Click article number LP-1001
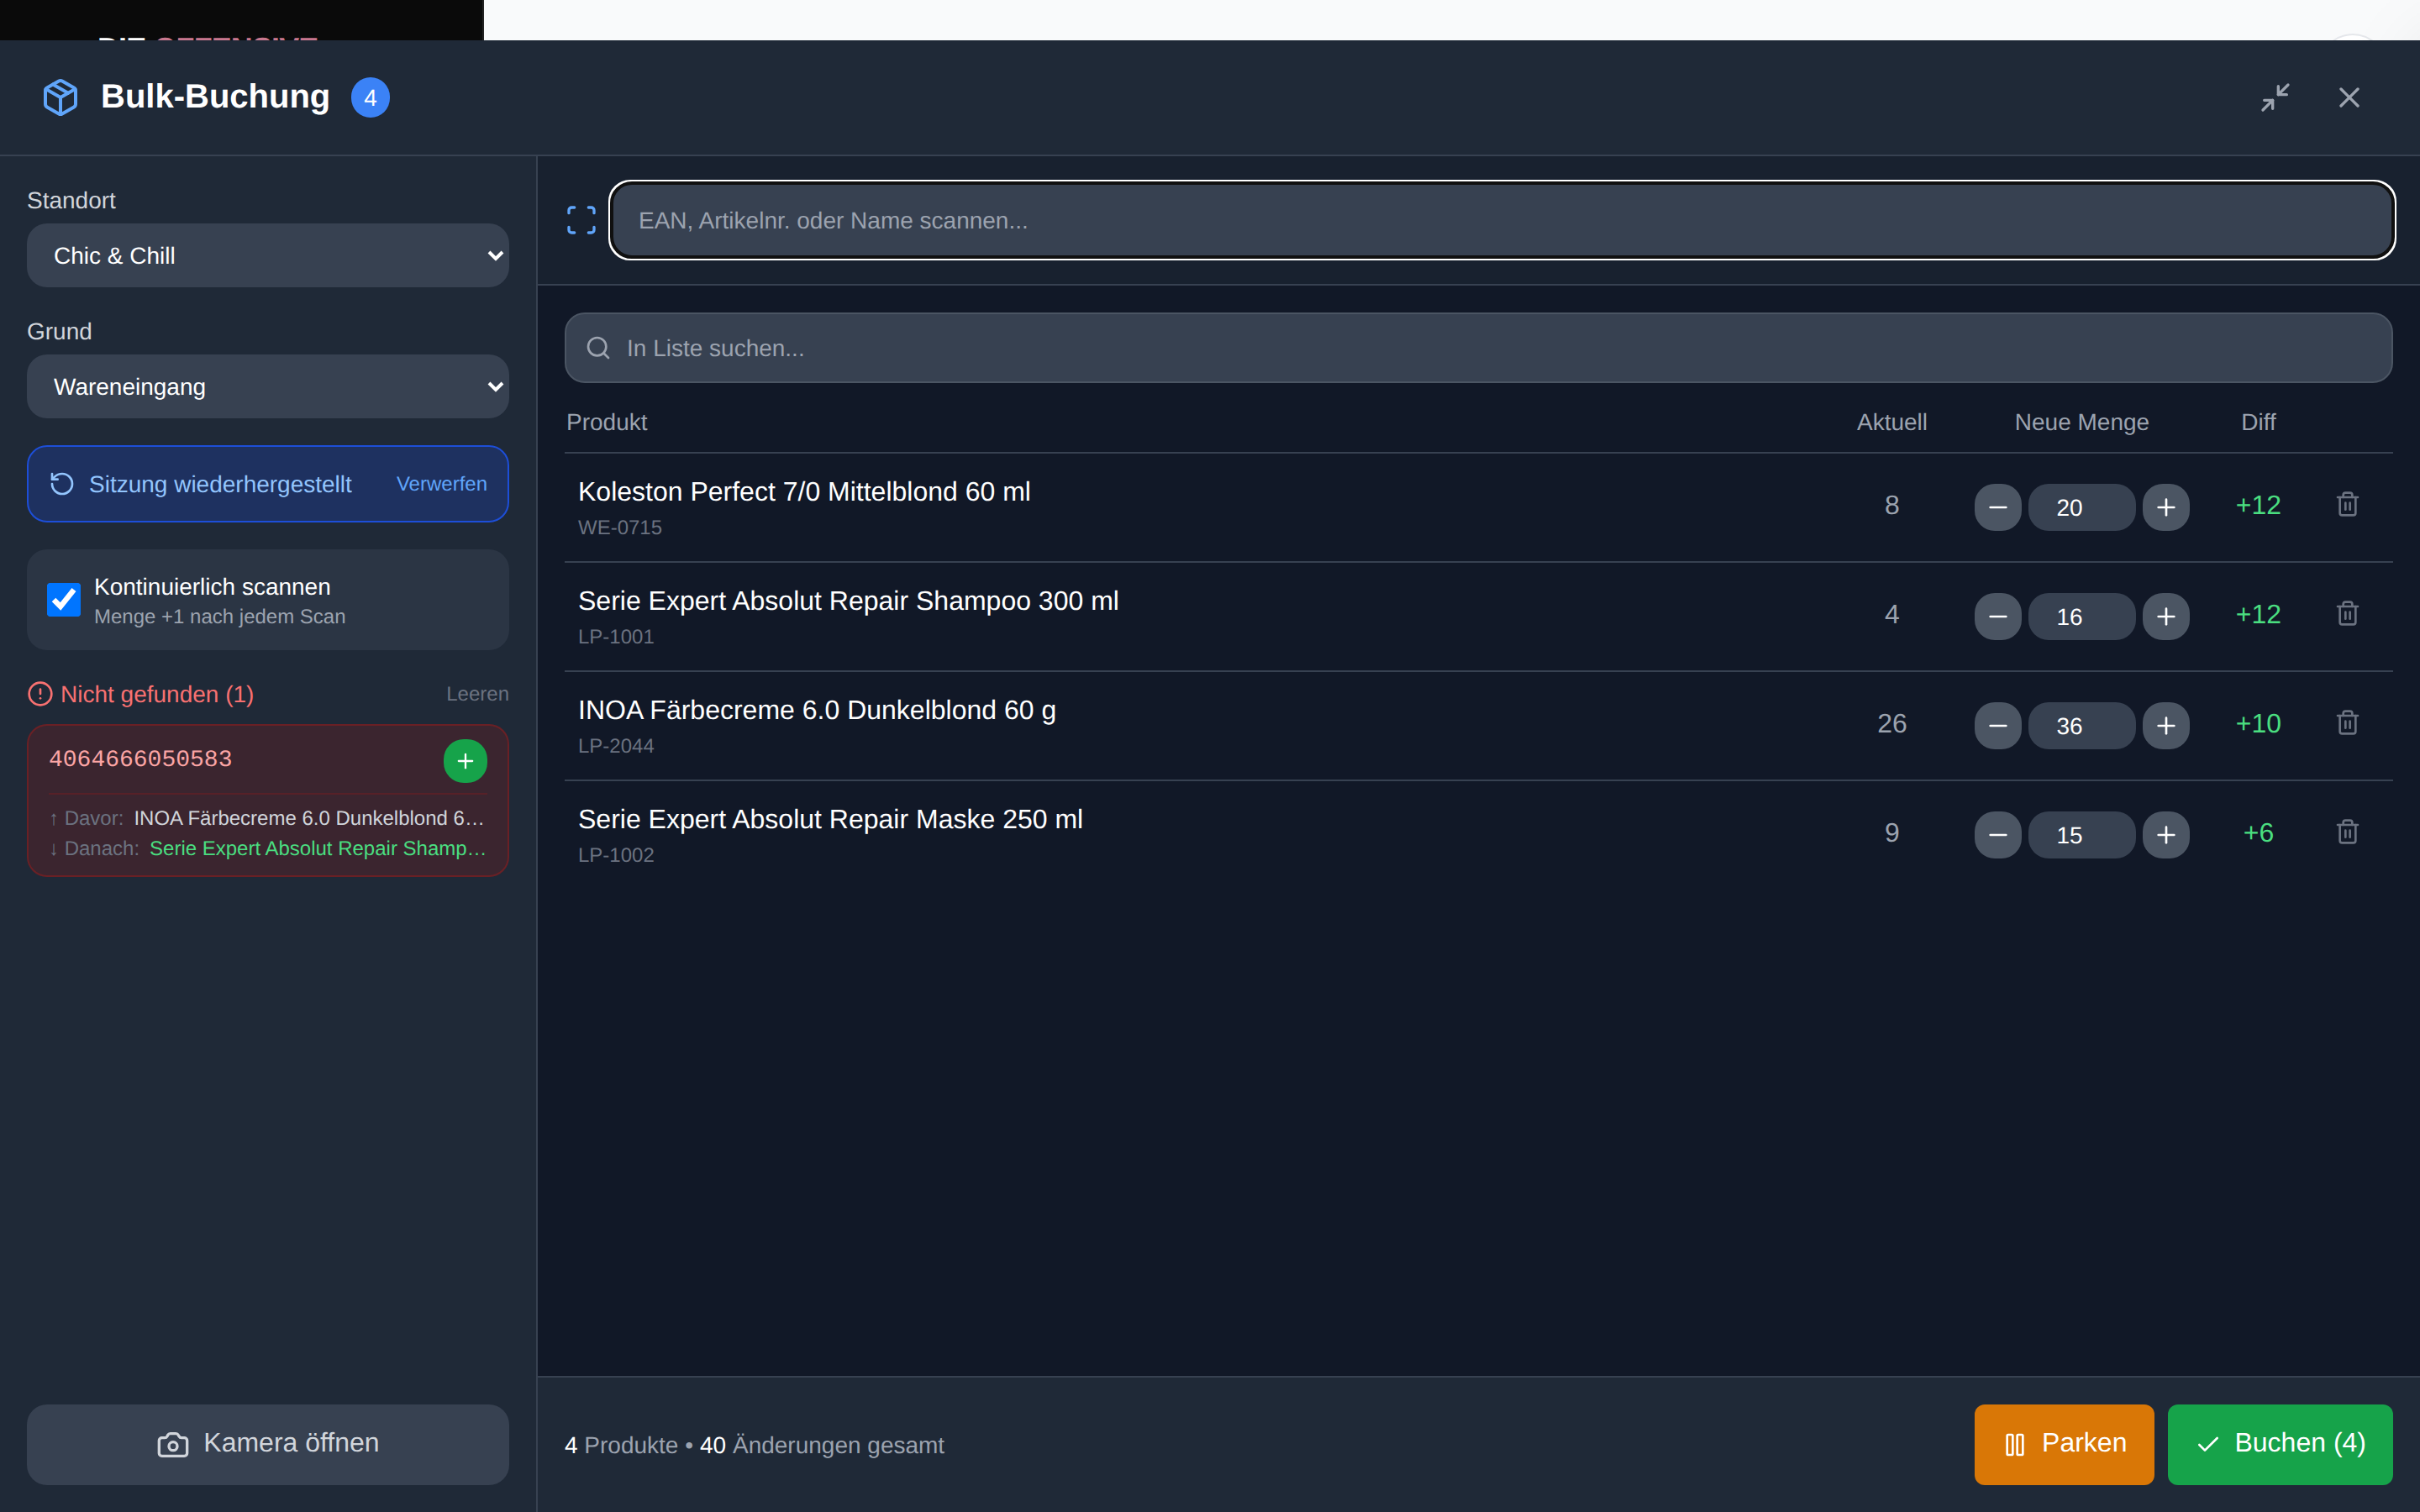This screenshot has width=2420, height=1512. coord(616,636)
